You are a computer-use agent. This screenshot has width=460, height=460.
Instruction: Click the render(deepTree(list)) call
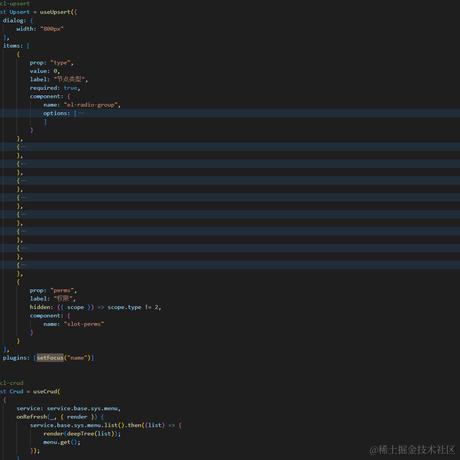pos(82,434)
